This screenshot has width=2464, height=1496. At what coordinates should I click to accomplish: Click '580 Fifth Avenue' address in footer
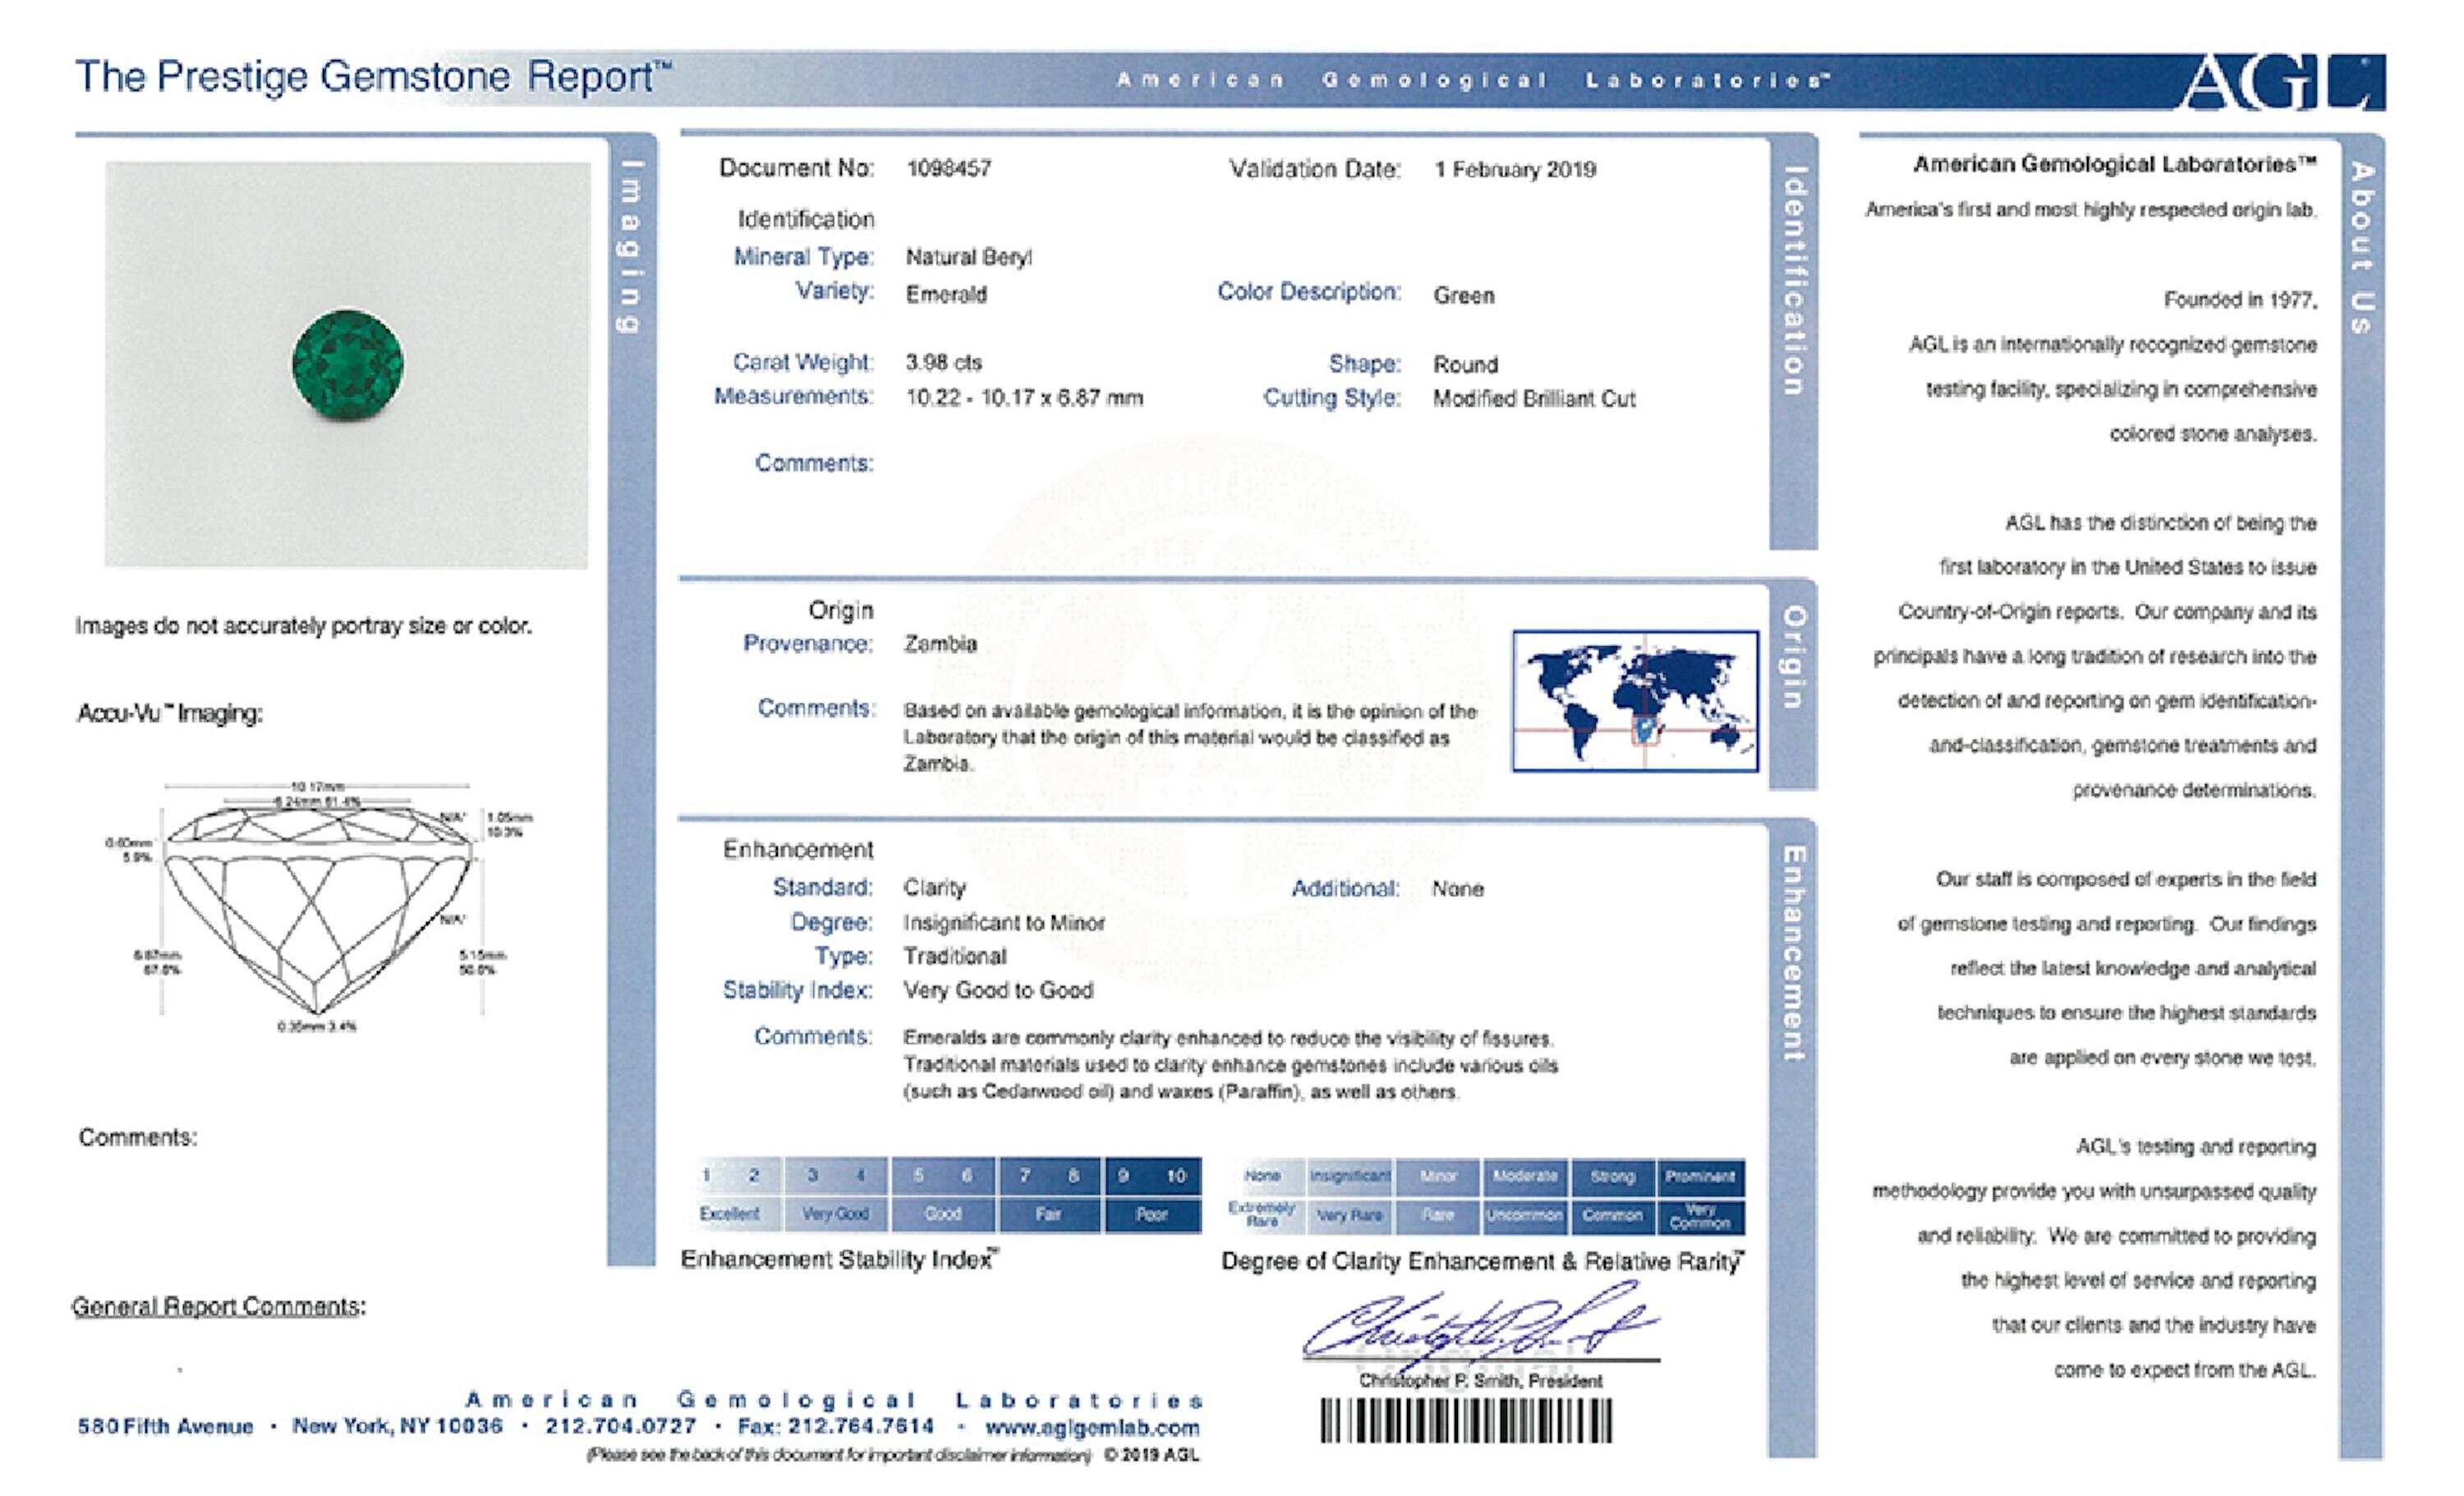click(165, 1426)
